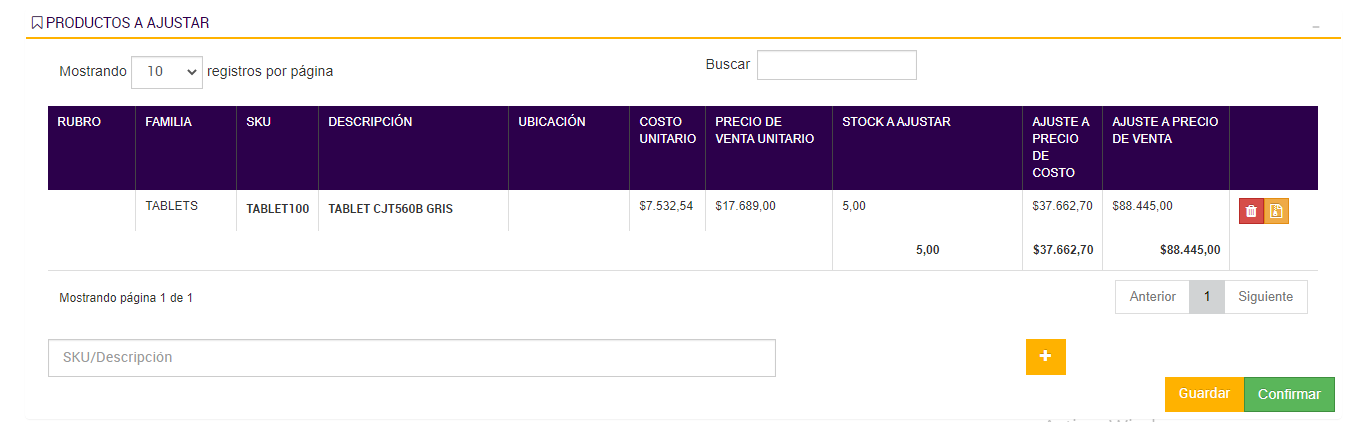The height and width of the screenshot is (422, 1361).
Task: Click the Buscar search field
Action: coord(836,65)
